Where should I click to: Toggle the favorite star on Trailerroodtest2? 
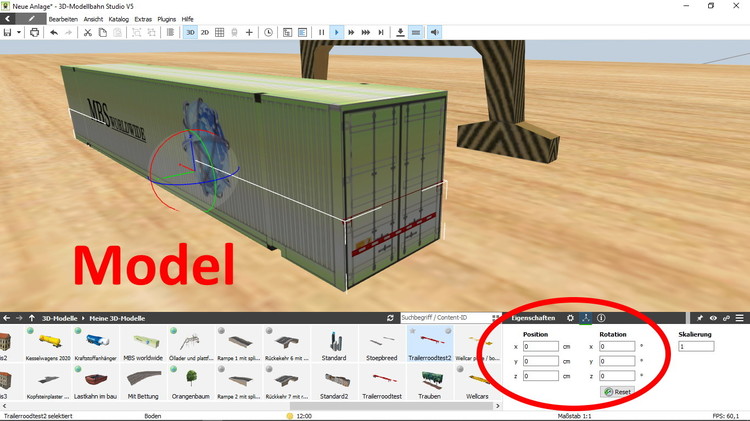click(412, 331)
